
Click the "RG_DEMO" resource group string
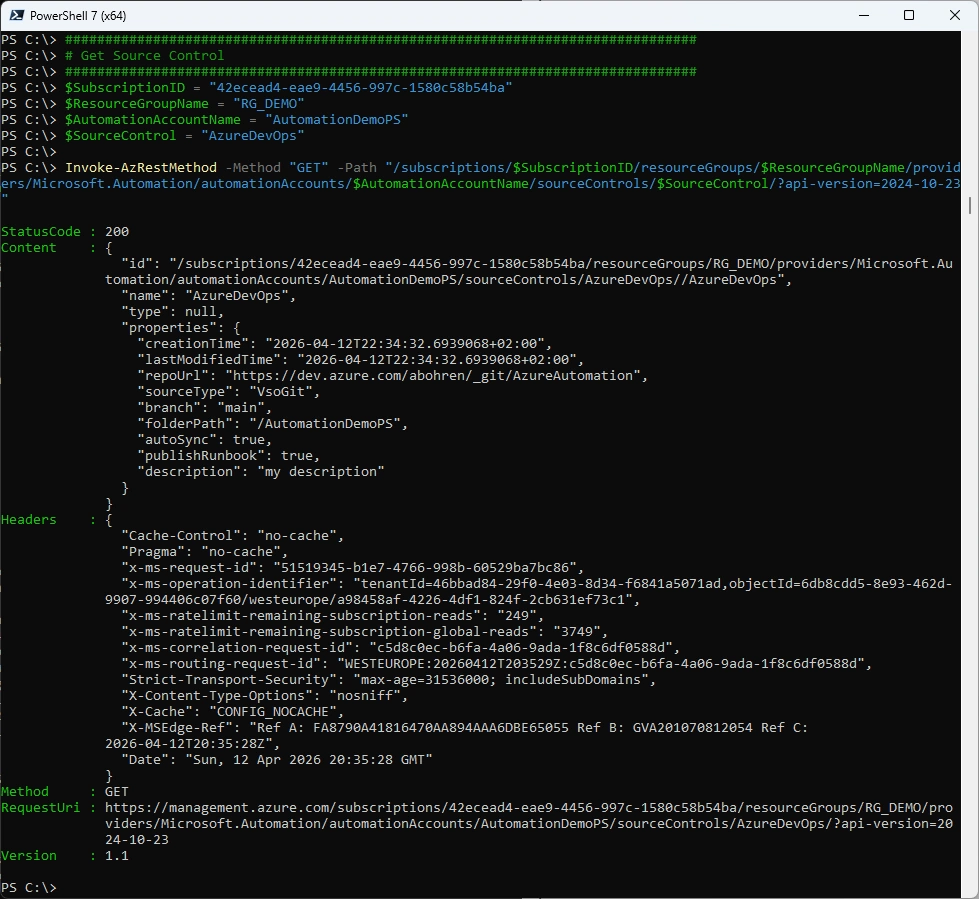point(268,104)
